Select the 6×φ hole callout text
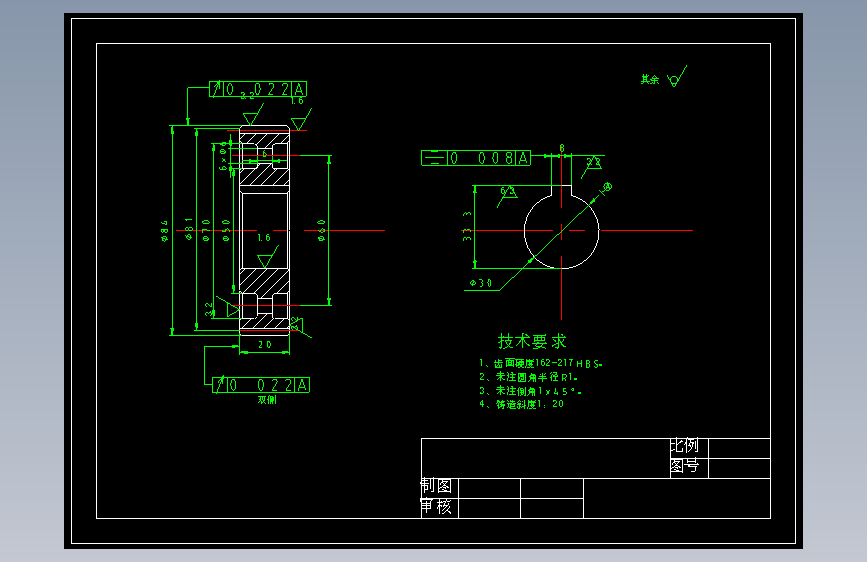 point(223,156)
